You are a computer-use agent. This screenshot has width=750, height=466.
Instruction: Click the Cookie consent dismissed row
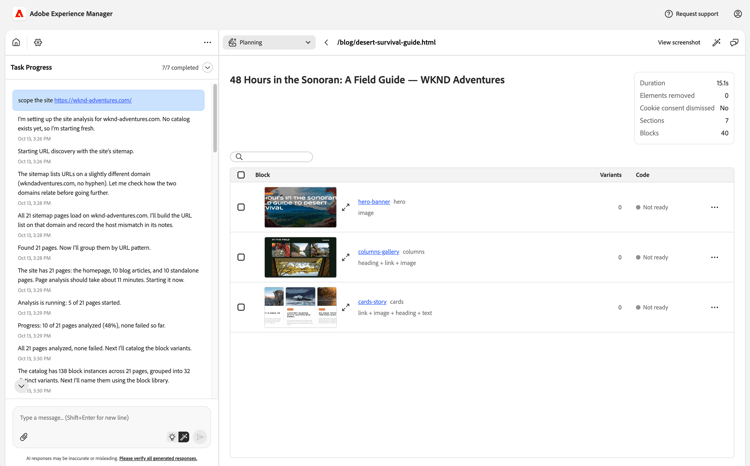click(x=684, y=108)
